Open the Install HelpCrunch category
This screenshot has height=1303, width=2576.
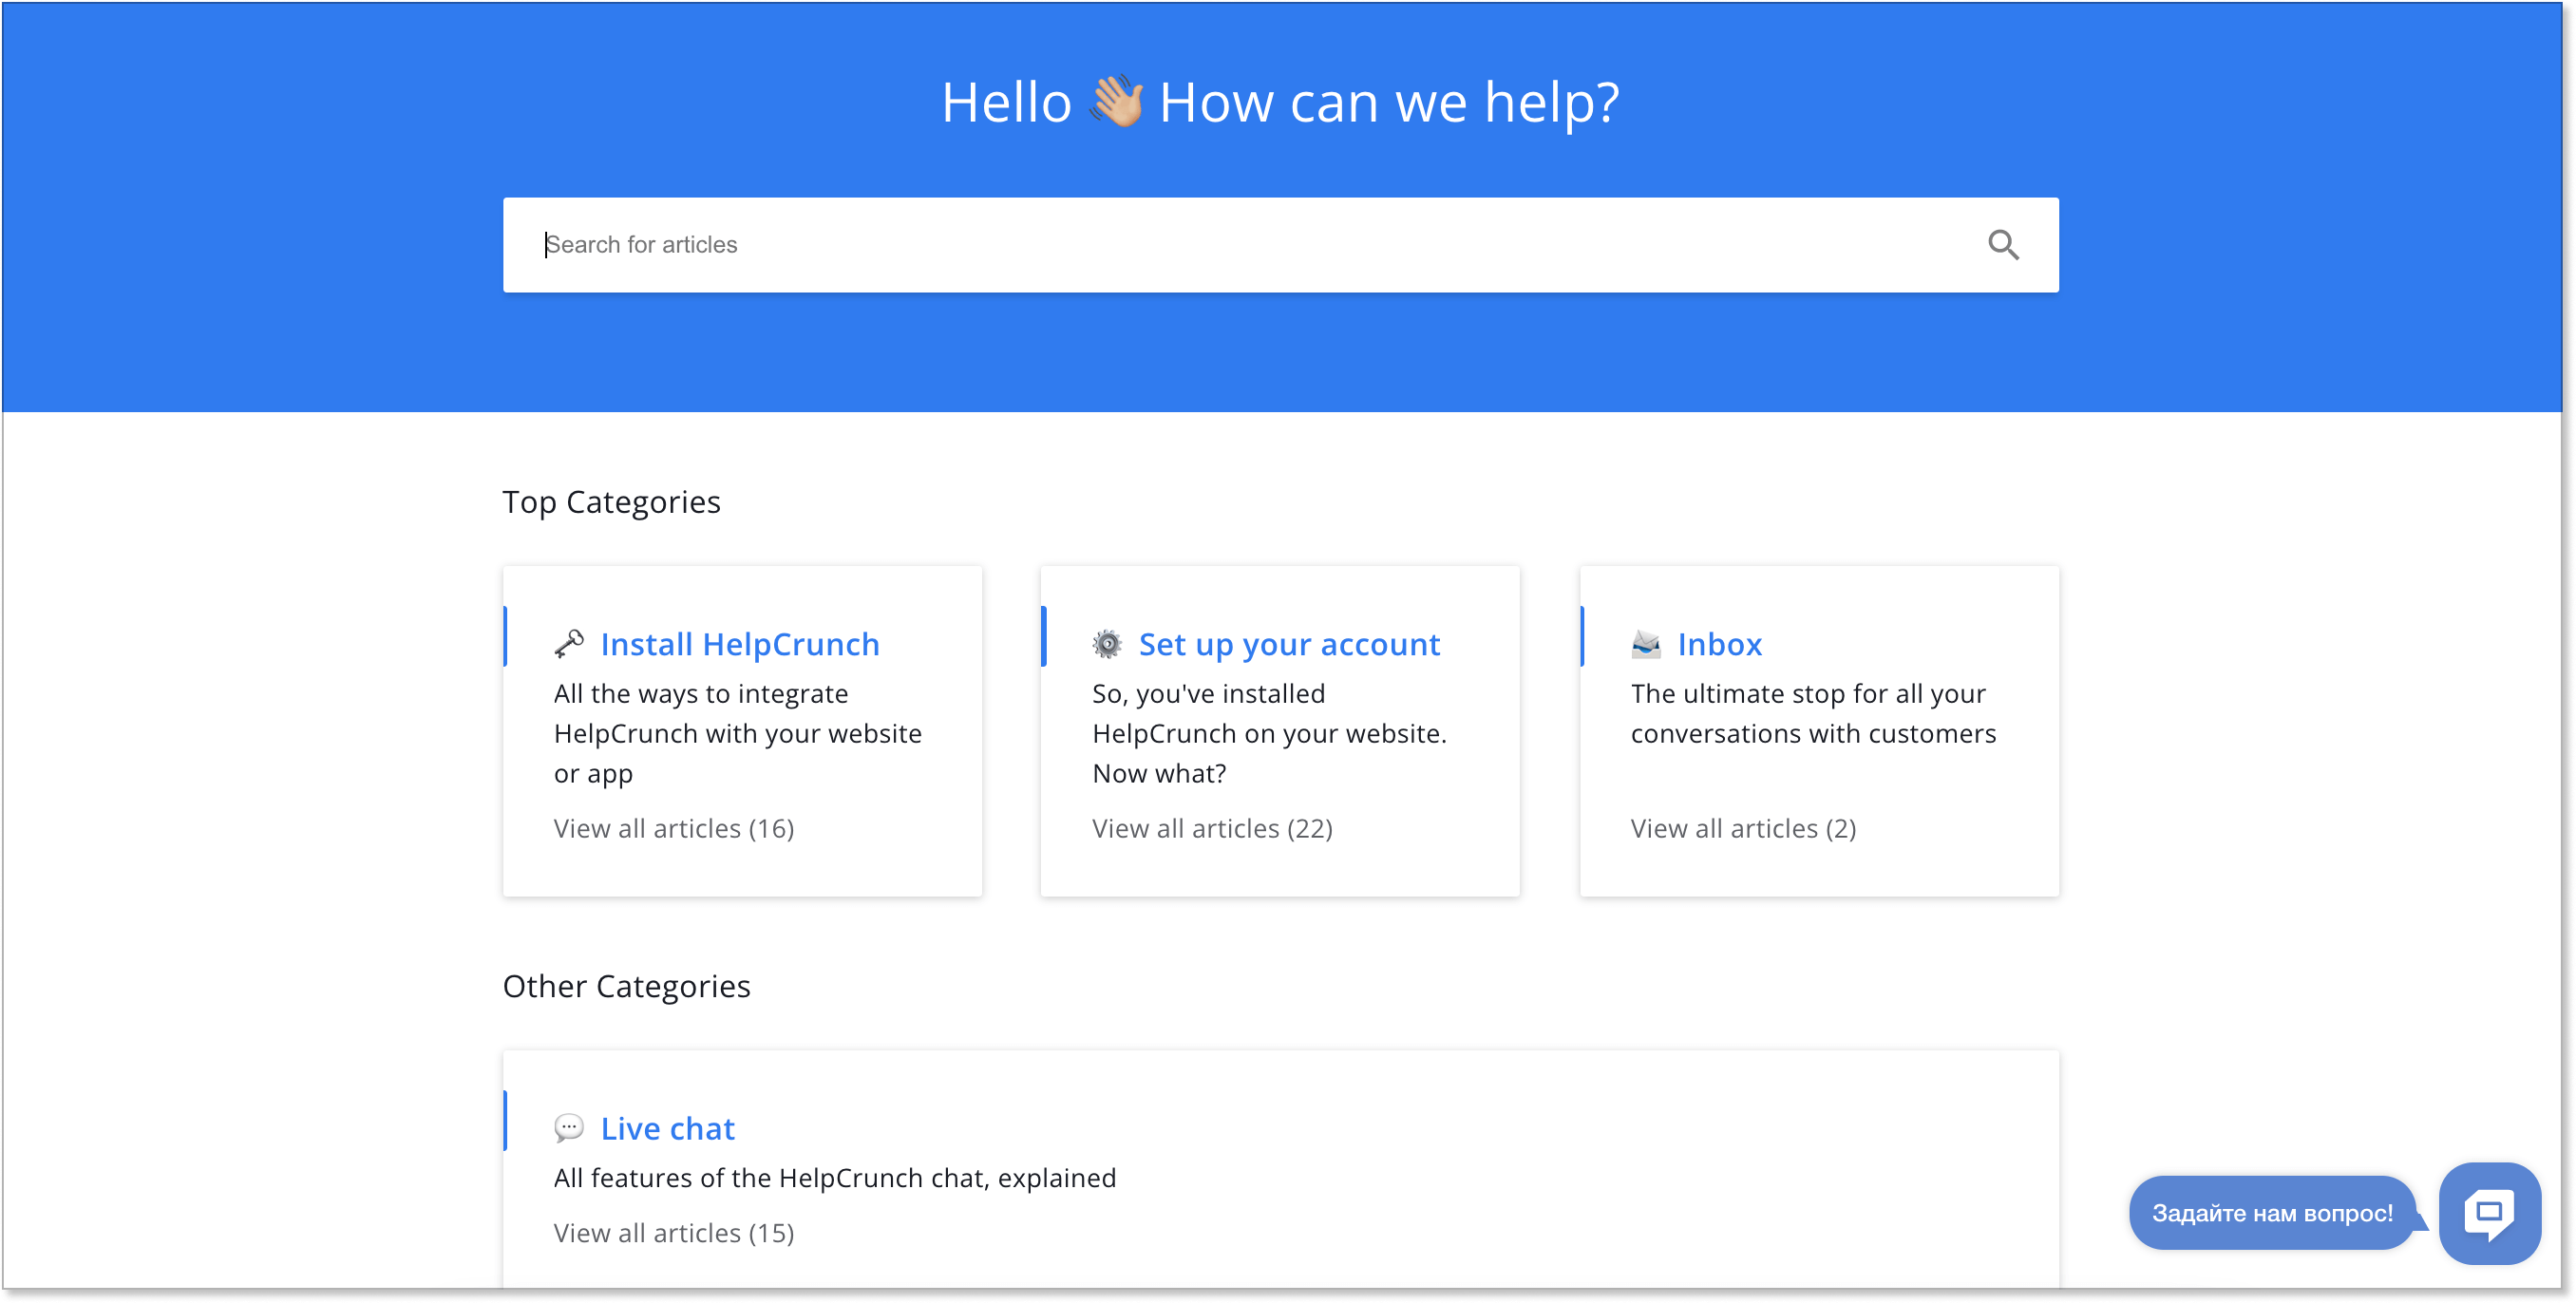[x=740, y=644]
